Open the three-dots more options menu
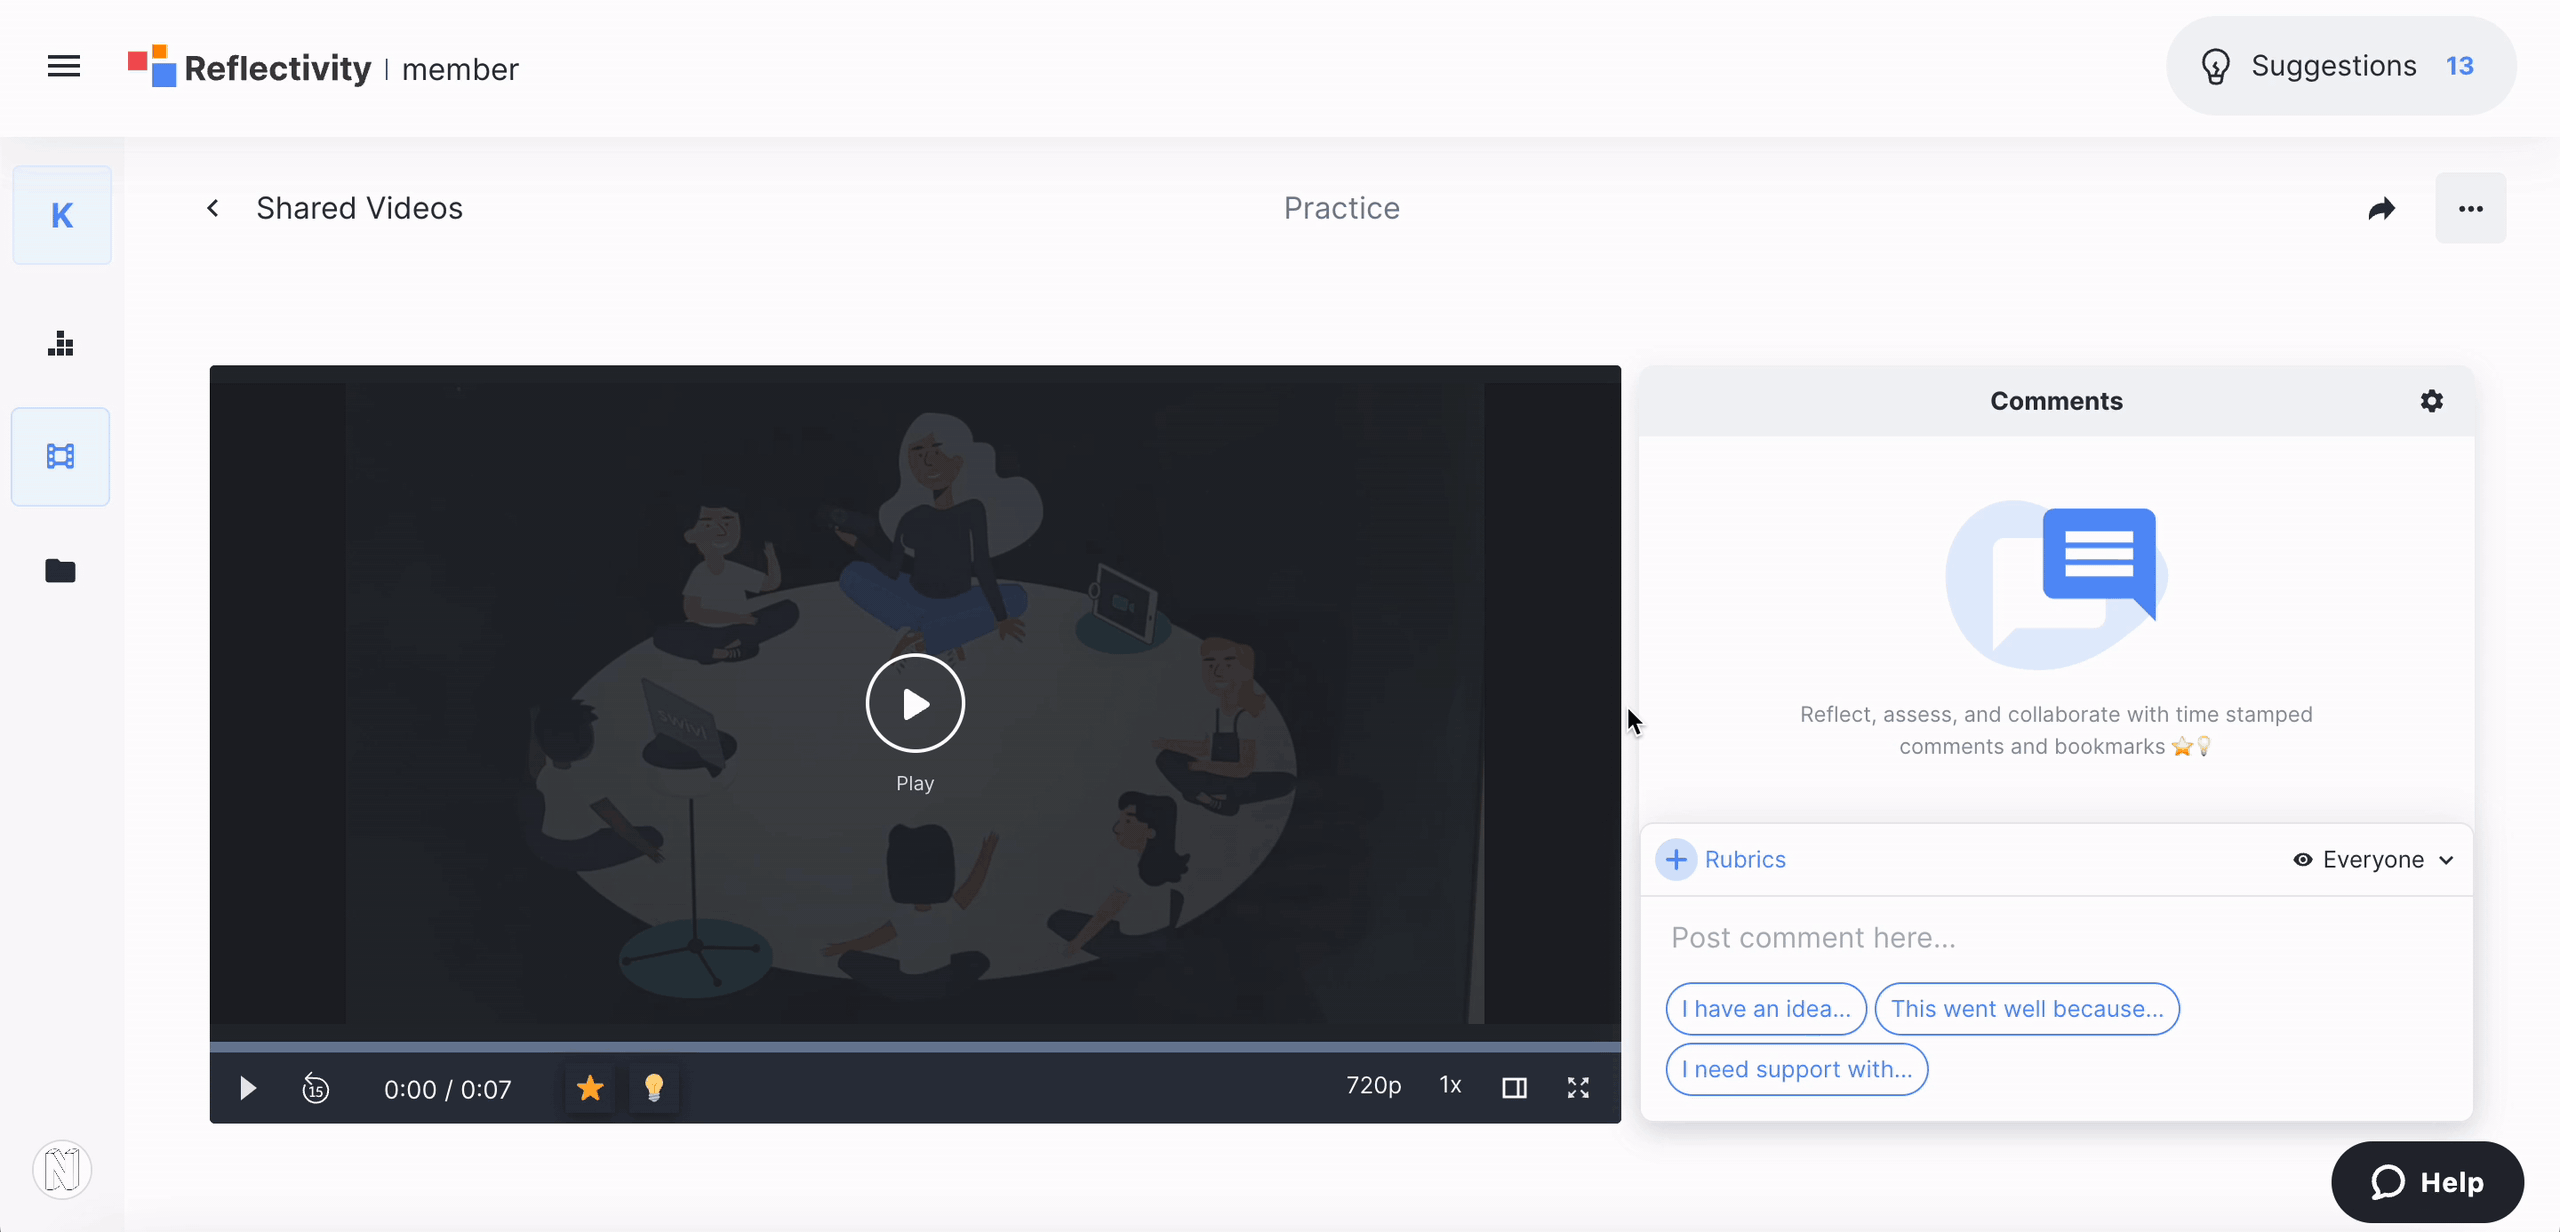2560x1232 pixels. pos(2470,208)
